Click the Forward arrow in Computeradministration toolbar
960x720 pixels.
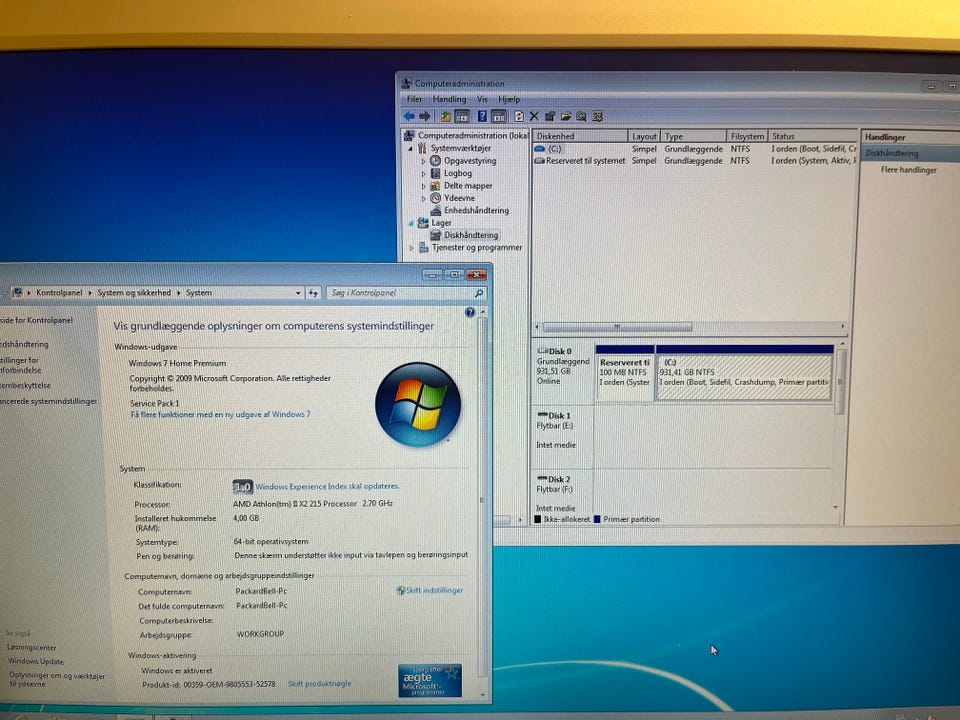click(425, 116)
